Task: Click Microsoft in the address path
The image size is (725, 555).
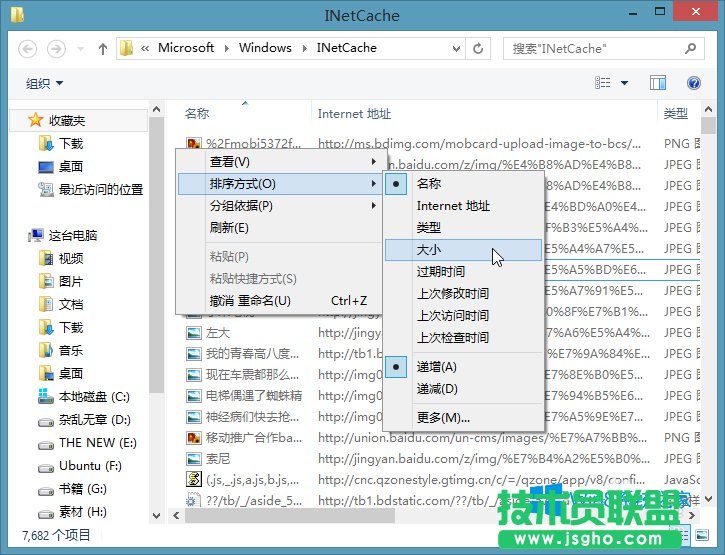Action: coord(186,48)
